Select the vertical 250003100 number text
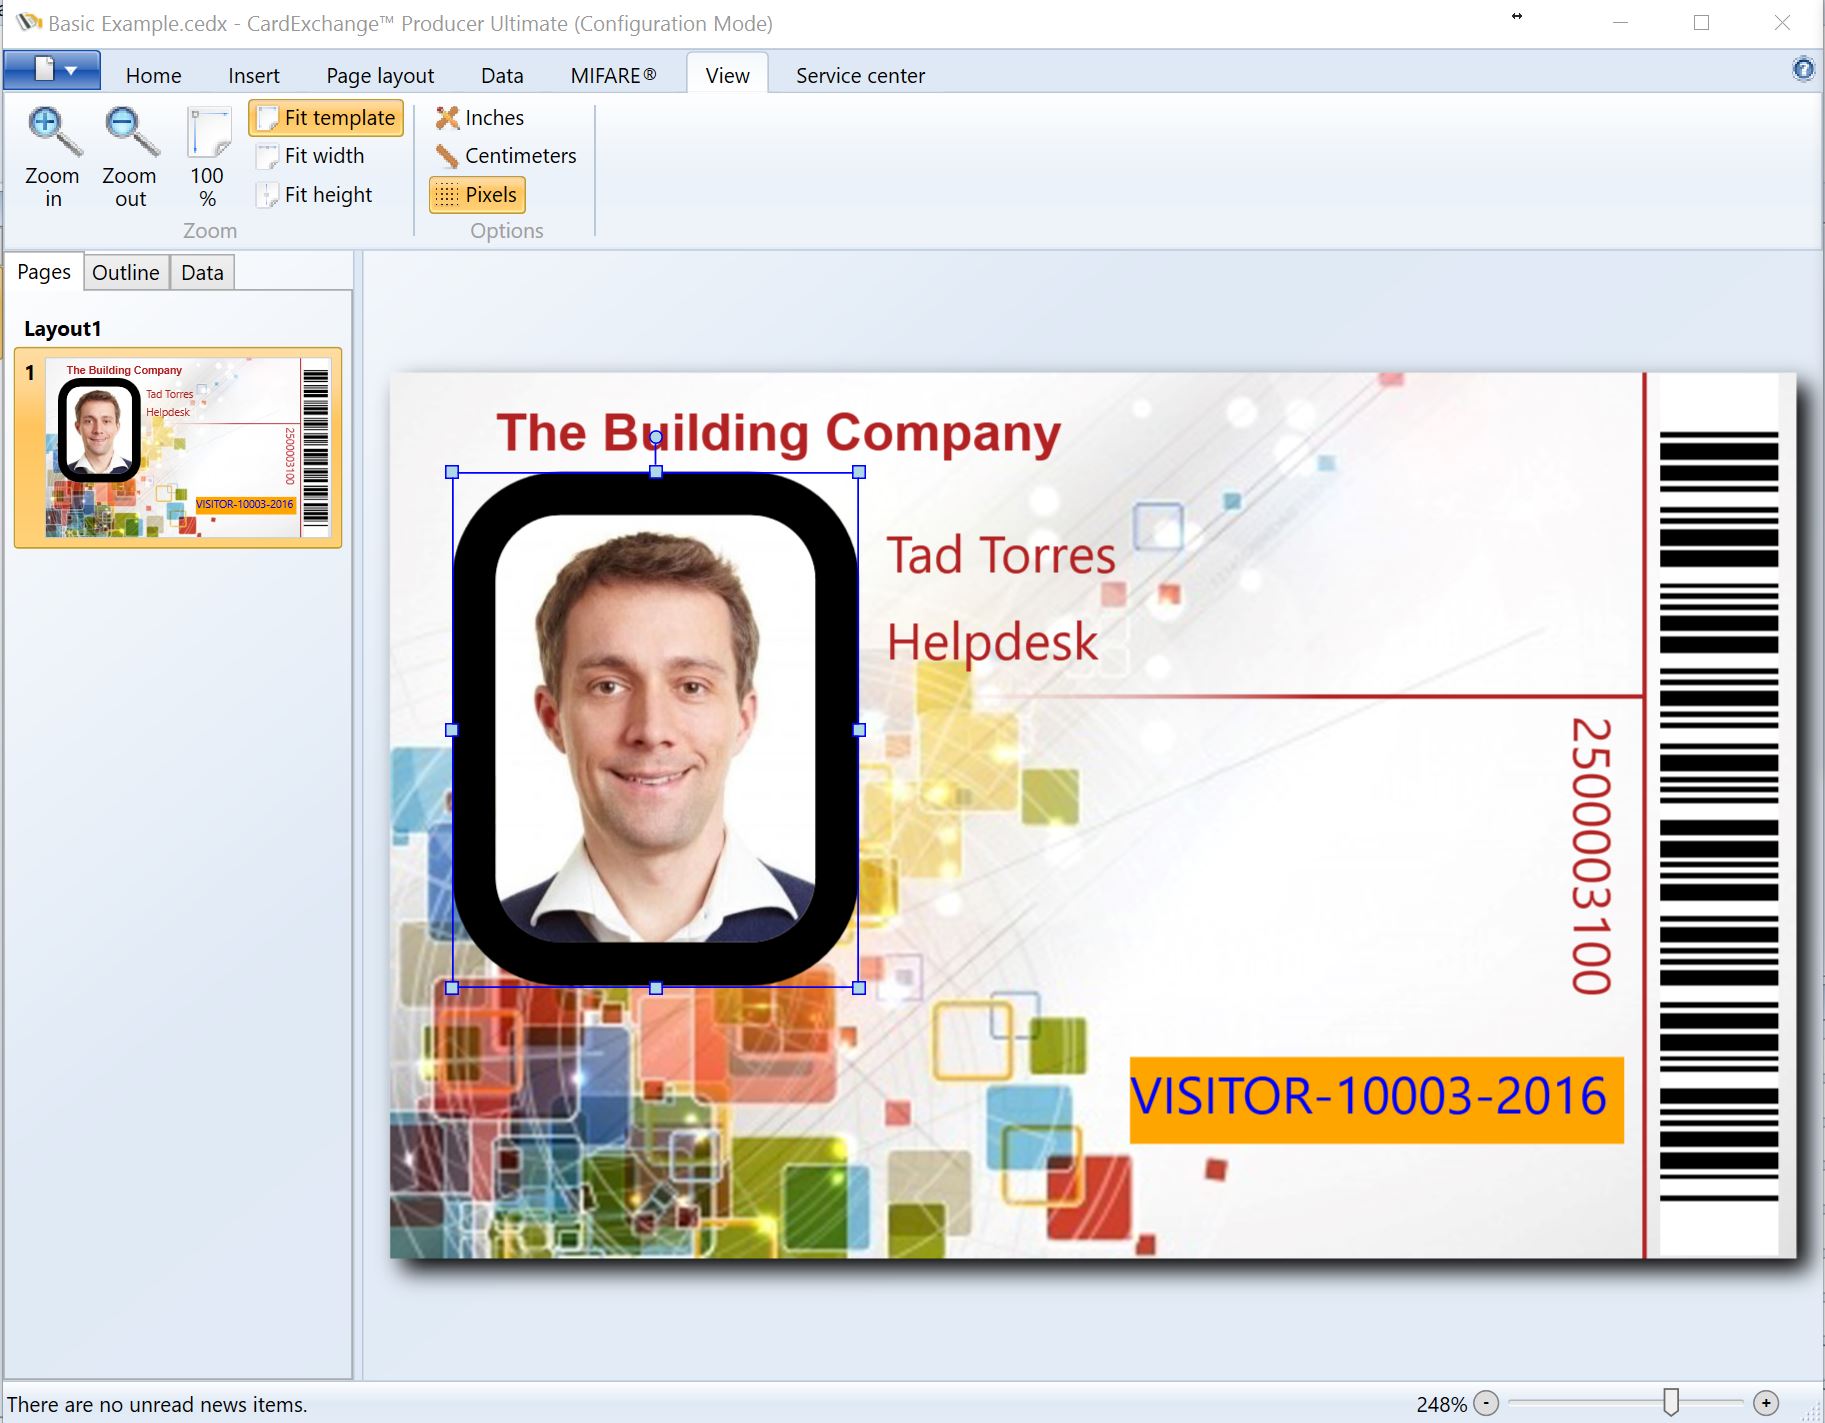Screen dimensions: 1825x1423 pos(1591,856)
